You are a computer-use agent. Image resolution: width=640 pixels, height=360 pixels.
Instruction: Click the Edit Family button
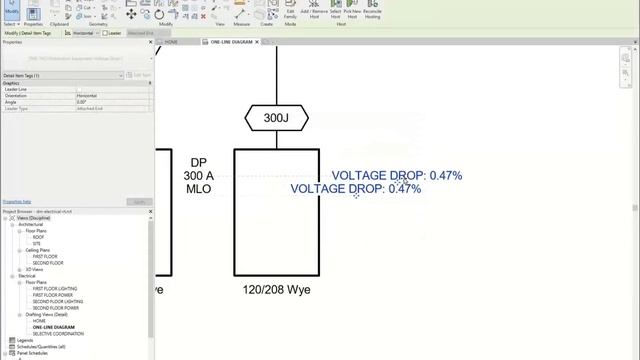(x=290, y=10)
